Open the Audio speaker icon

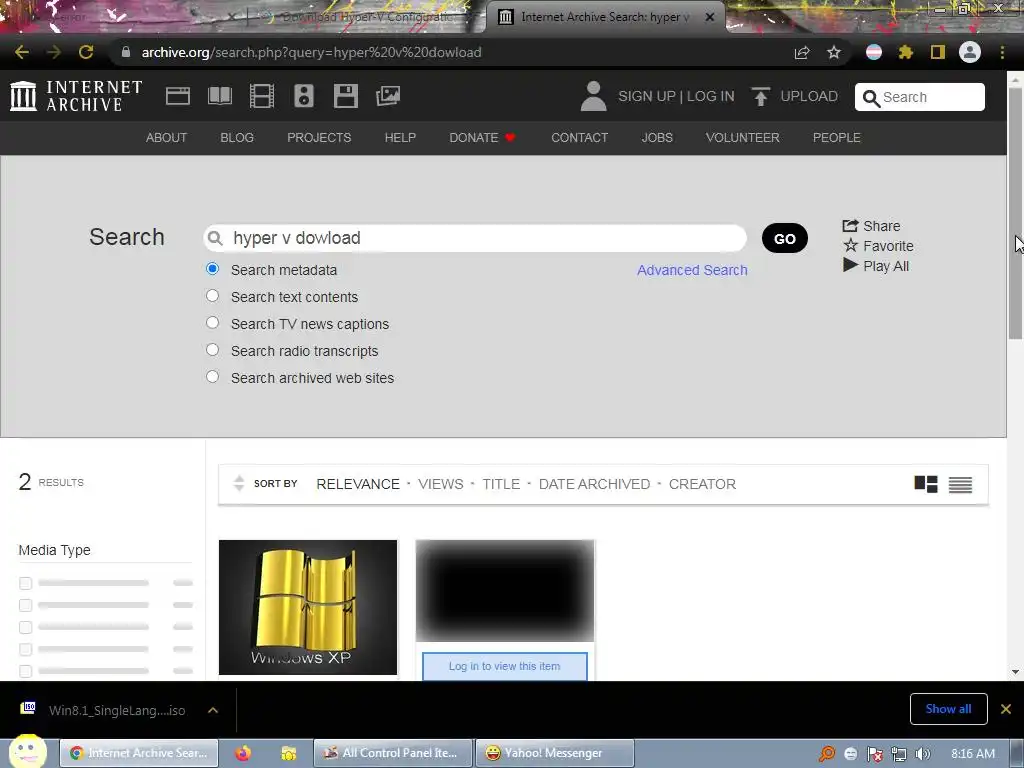point(304,96)
